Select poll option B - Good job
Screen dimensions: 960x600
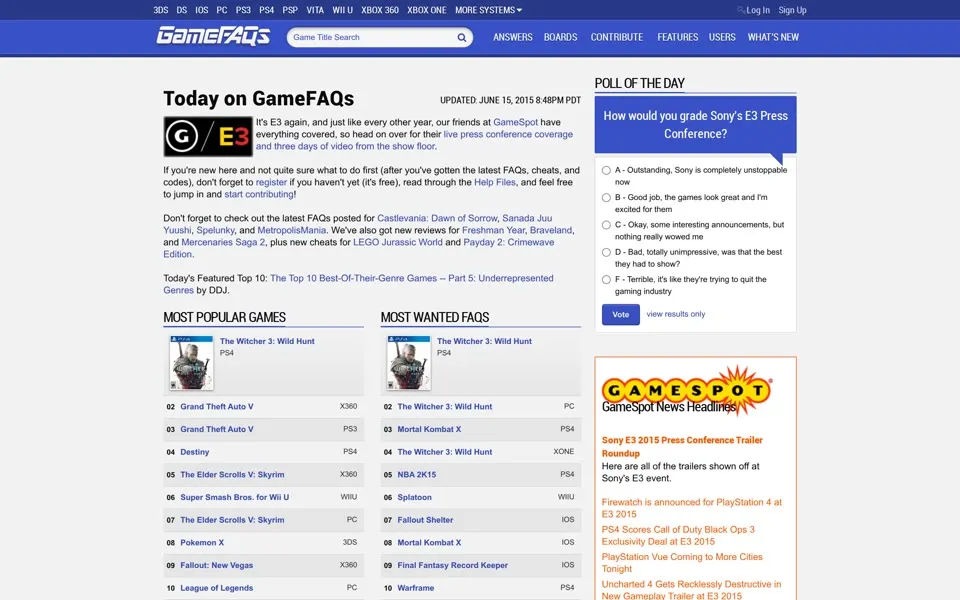pyautogui.click(x=606, y=197)
